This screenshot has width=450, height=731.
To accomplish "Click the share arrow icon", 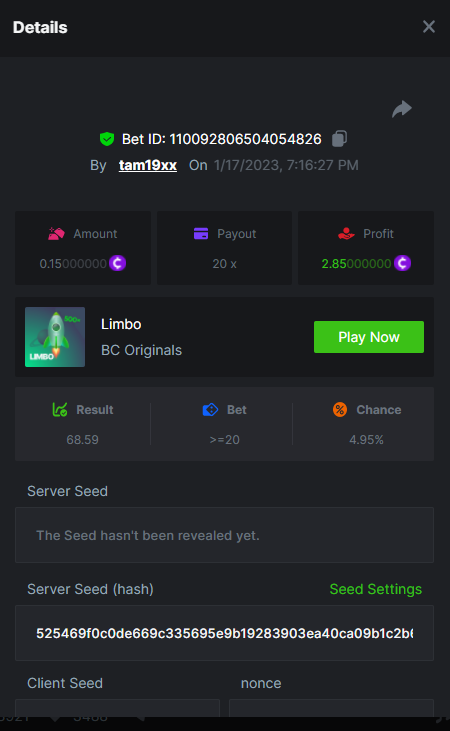I will pyautogui.click(x=402, y=109).
